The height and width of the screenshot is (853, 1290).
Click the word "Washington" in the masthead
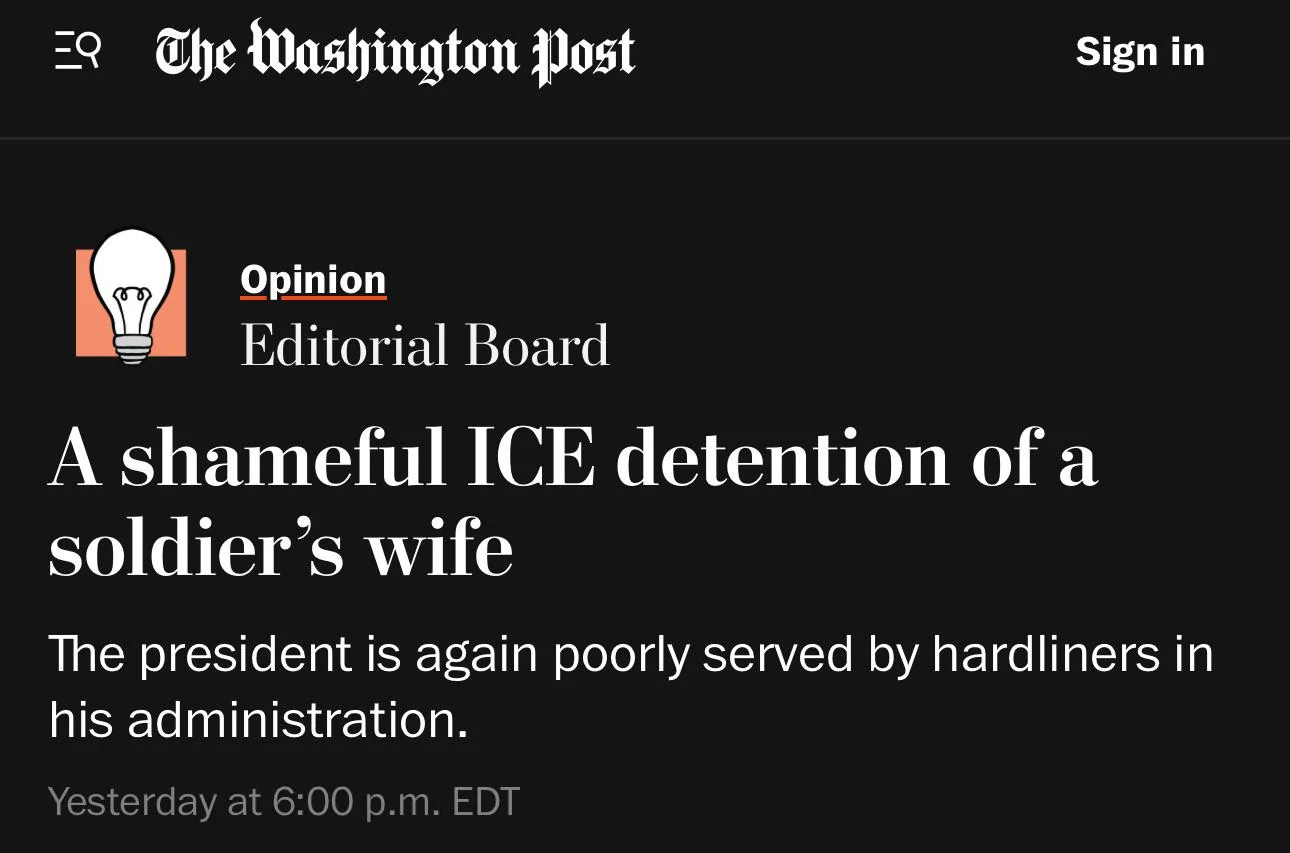(386, 52)
